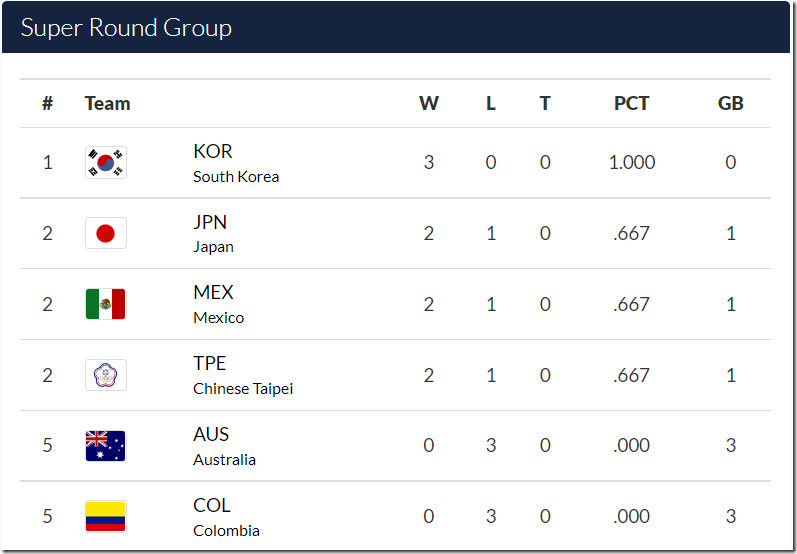Click the Chinese Taipei flag icon
Screen dimensions: 797x554
pyautogui.click(x=106, y=375)
